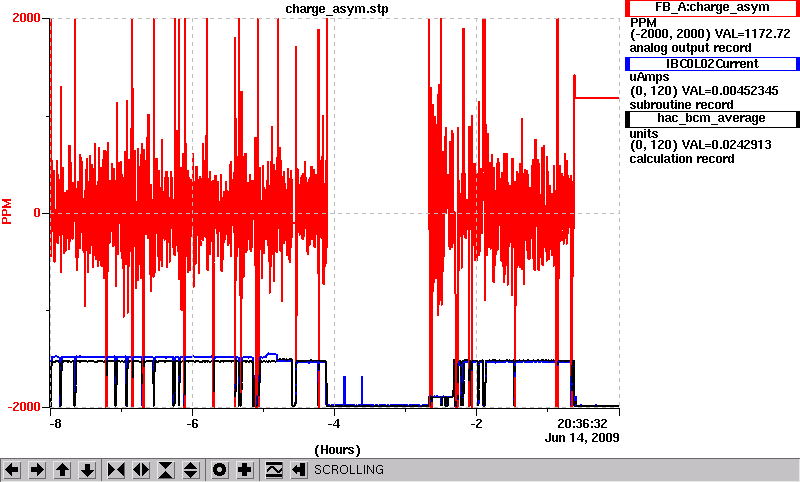This screenshot has width=800, height=482.
Task: Click the 'units' label under hac_bcm_average
Action: click(x=644, y=134)
